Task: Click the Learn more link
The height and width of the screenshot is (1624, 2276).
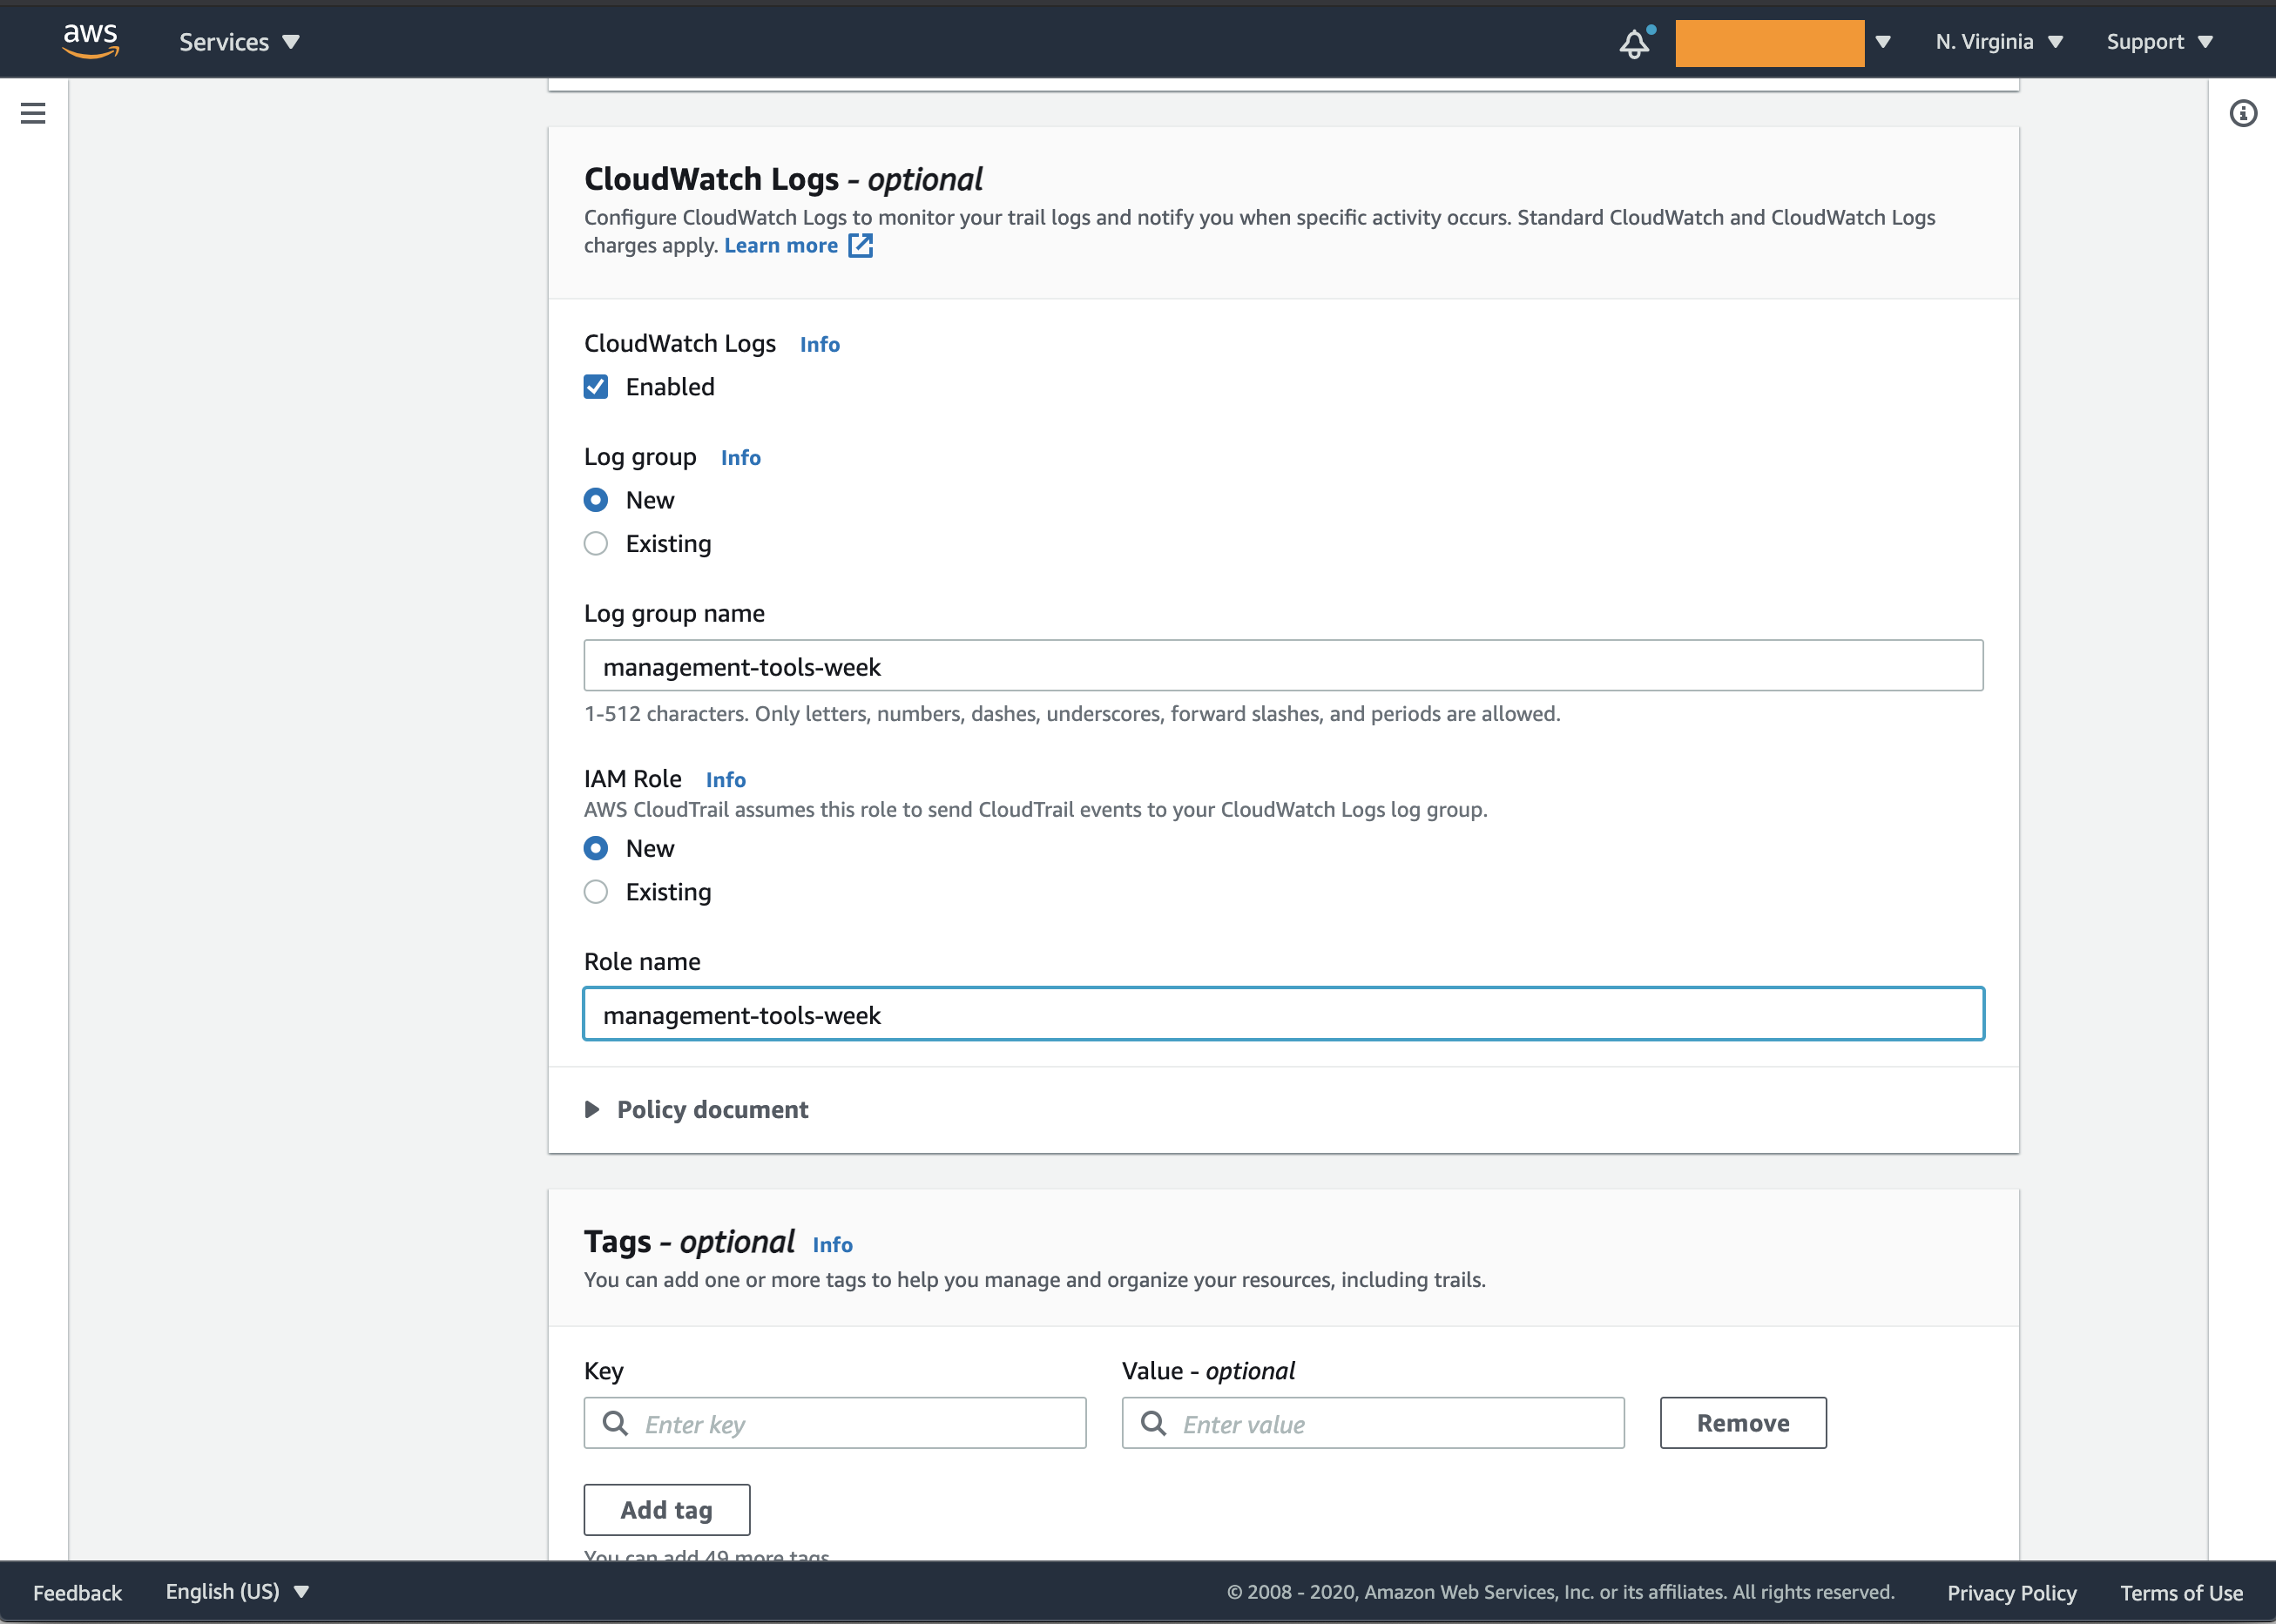Action: 781,246
